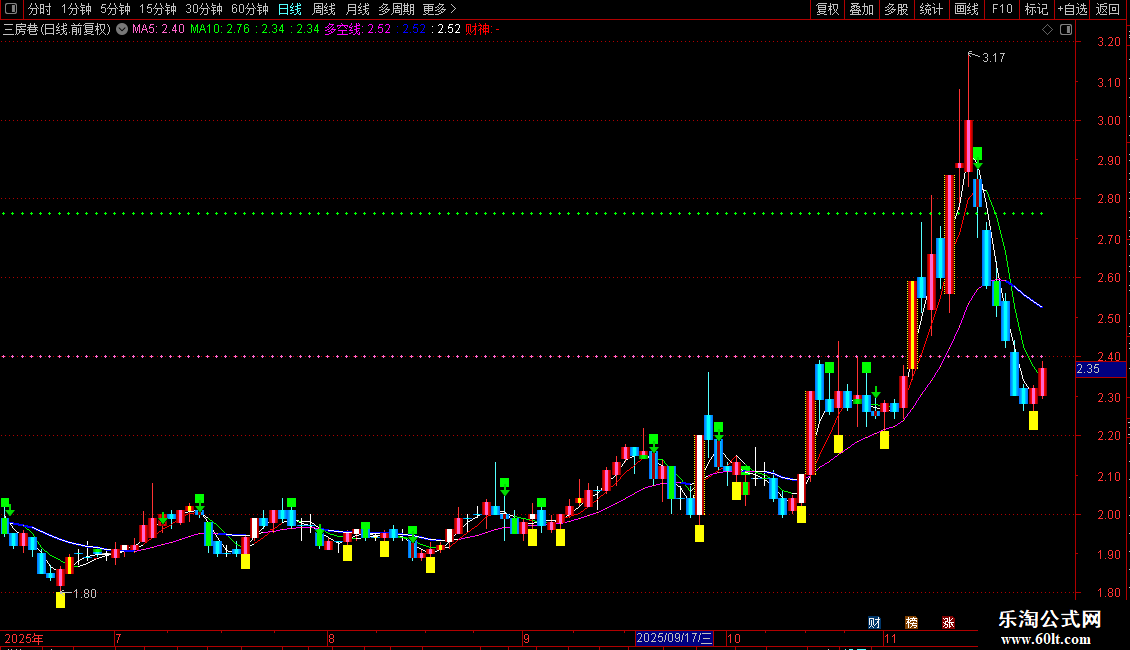This screenshot has width=1130, height=650.
Task: Click the 1.80 low price annotation
Action: click(84, 594)
